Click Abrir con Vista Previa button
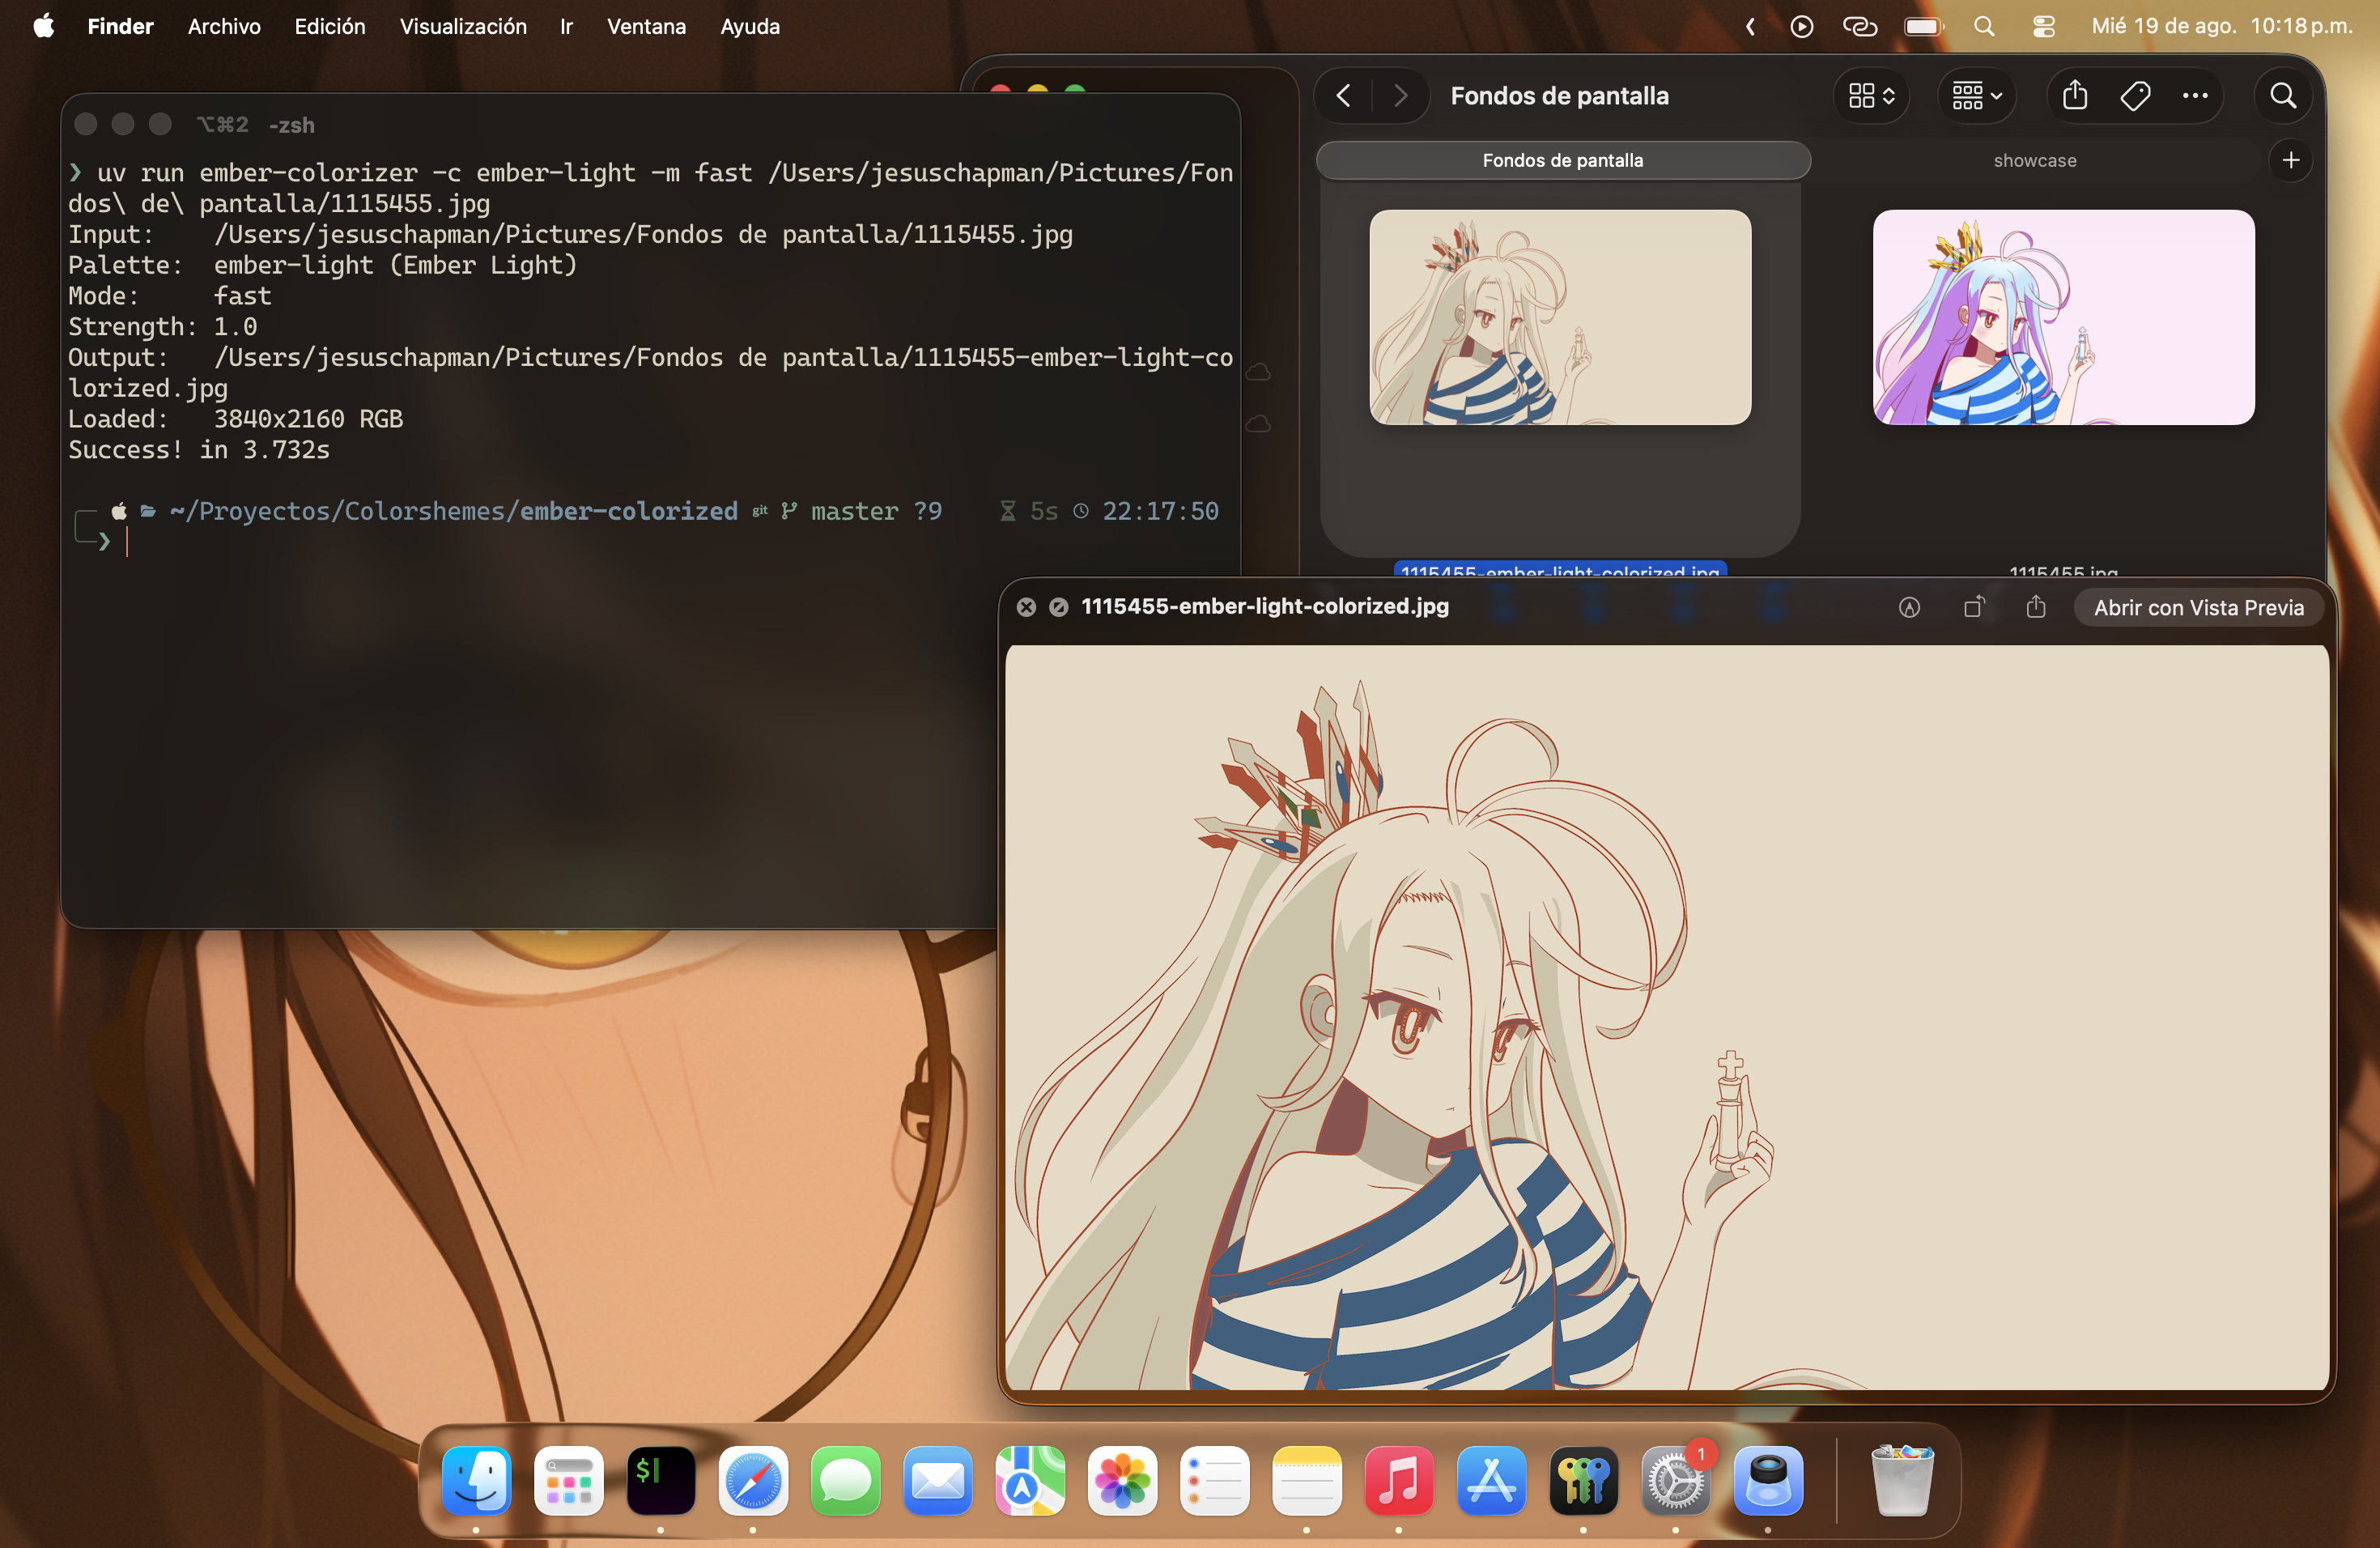Viewport: 2380px width, 1548px height. point(2199,607)
